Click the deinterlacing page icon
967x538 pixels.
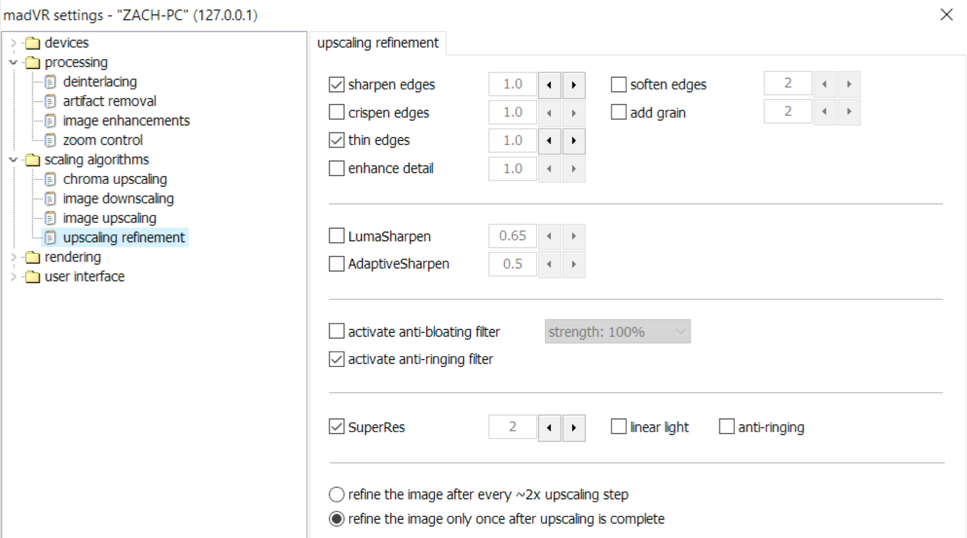pos(50,82)
